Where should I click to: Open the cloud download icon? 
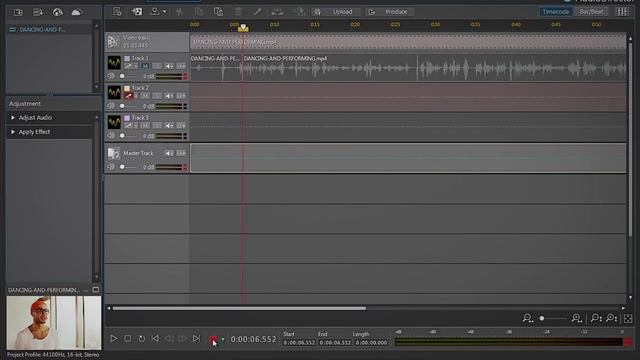[58, 12]
